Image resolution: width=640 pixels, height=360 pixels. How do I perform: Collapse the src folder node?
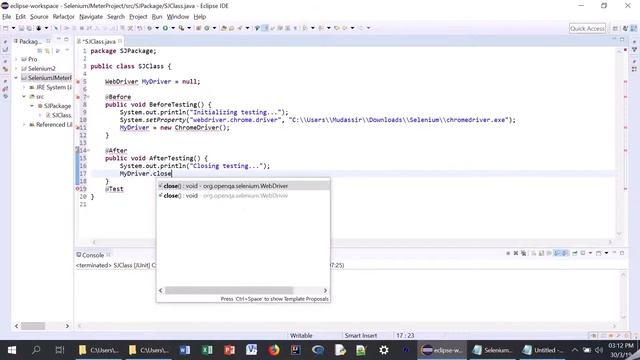click(24, 97)
